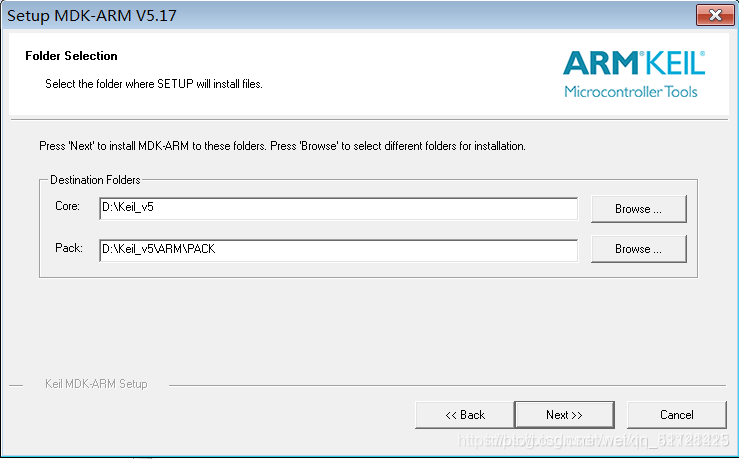Click the Browse button for Core folder
Image resolution: width=739 pixels, height=459 pixels.
click(x=639, y=209)
